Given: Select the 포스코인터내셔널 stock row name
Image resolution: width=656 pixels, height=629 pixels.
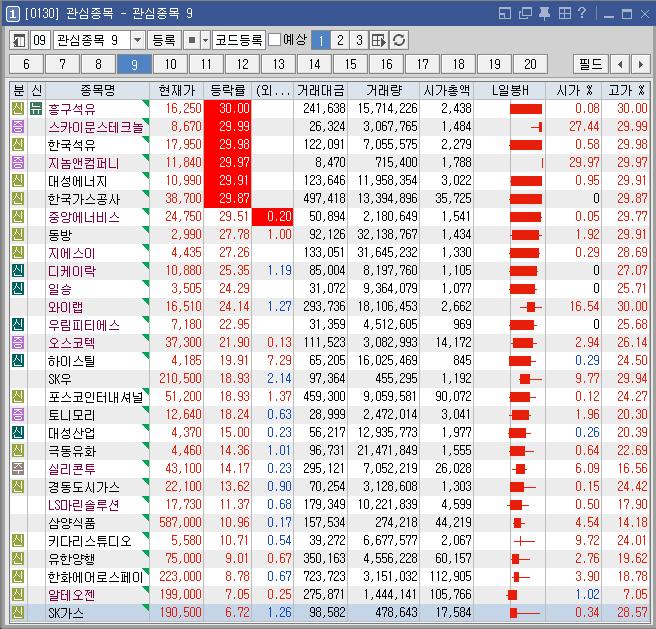Looking at the screenshot, I should click(x=95, y=397).
